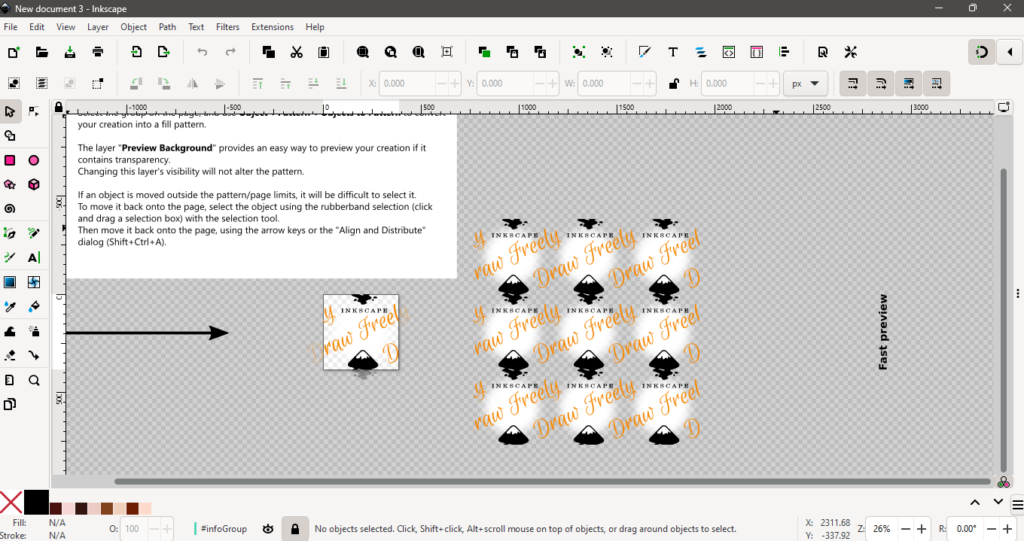Click the Import icon
The width and height of the screenshot is (1024, 541).
(x=136, y=52)
